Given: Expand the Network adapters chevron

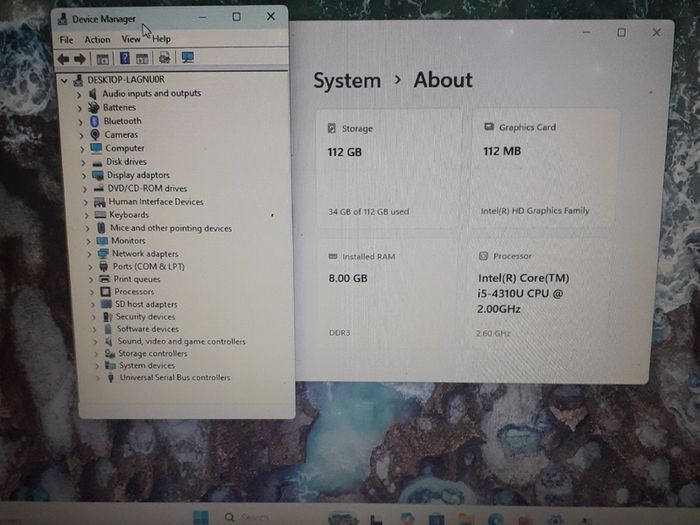Looking at the screenshot, I should (x=89, y=254).
